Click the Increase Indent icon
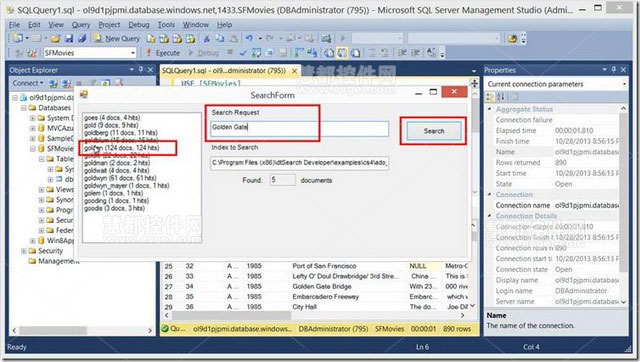This screenshot has height=362, width=640. (416, 53)
